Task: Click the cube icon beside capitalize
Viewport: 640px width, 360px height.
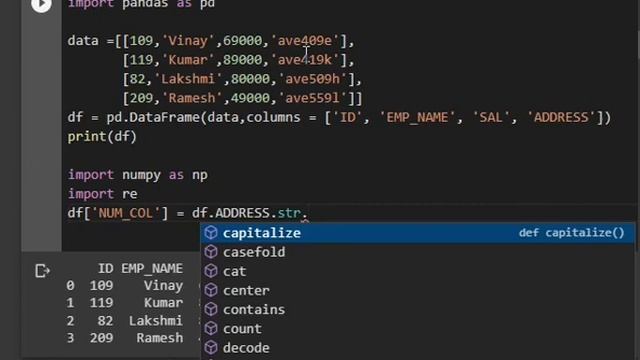Action: click(211, 233)
